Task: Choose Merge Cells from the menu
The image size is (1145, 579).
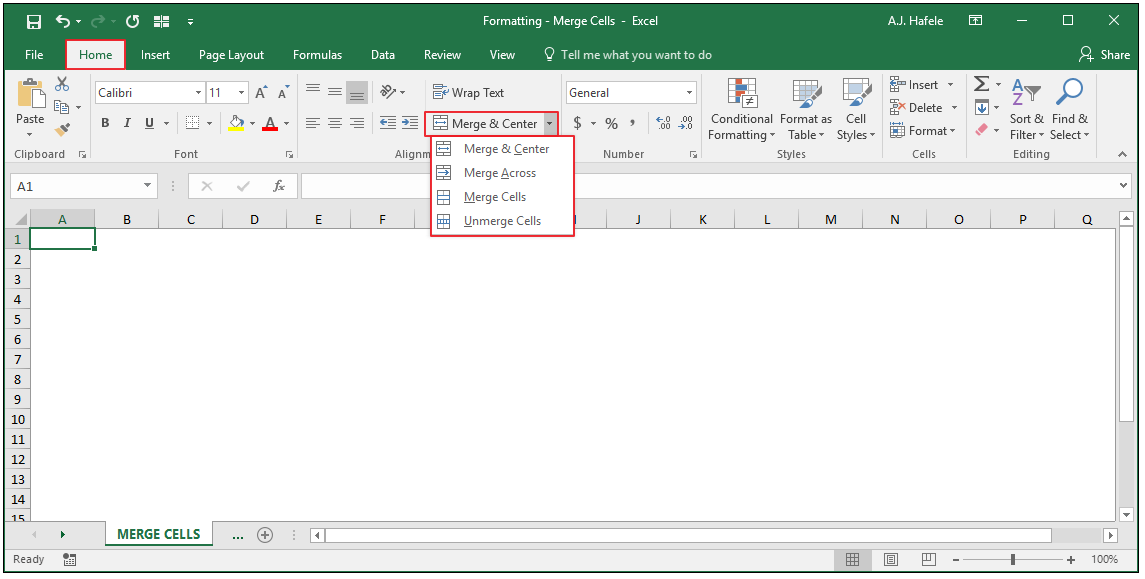Action: (502, 197)
